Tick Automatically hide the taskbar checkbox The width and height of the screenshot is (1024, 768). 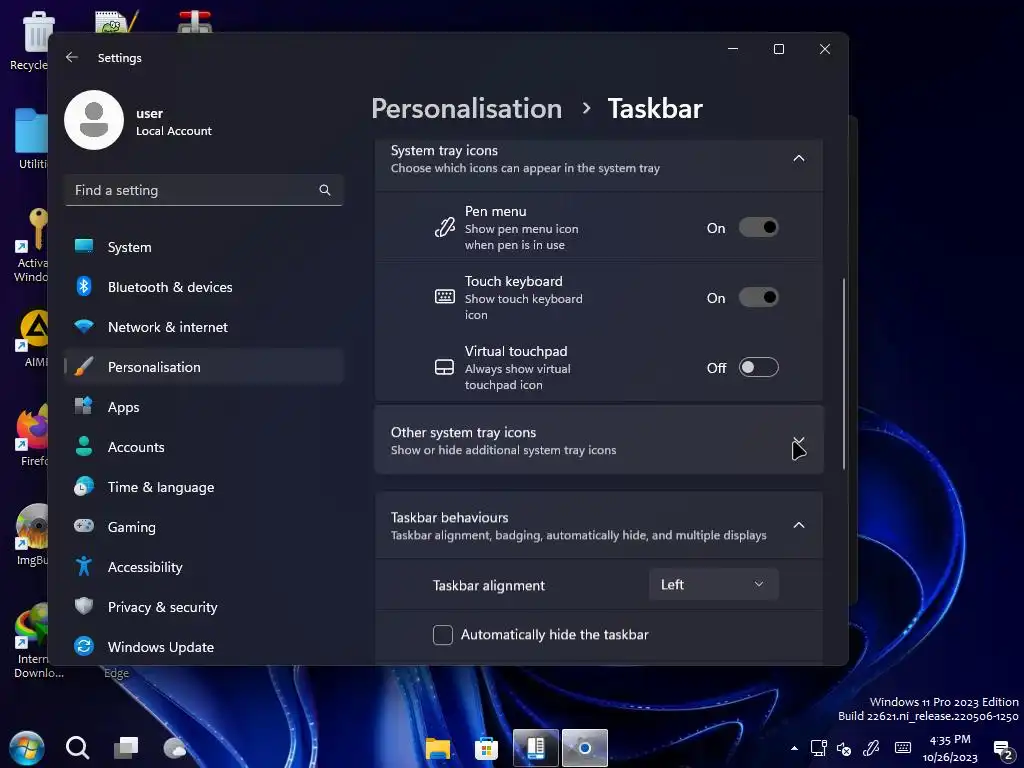tap(443, 635)
